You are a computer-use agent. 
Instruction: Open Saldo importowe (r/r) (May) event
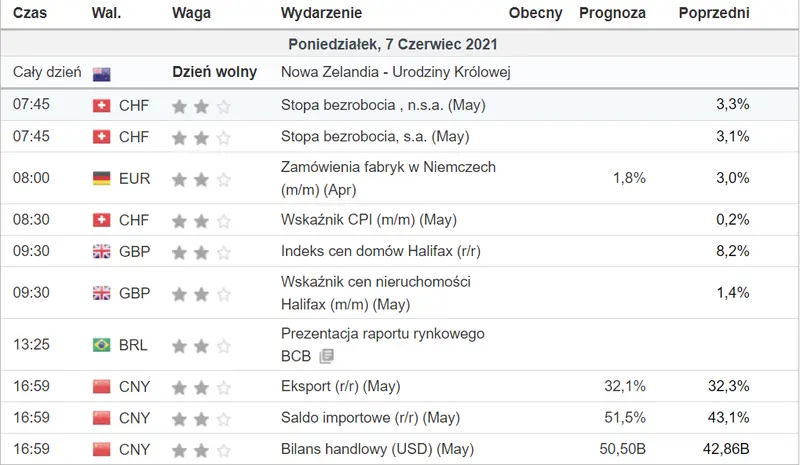(370, 418)
